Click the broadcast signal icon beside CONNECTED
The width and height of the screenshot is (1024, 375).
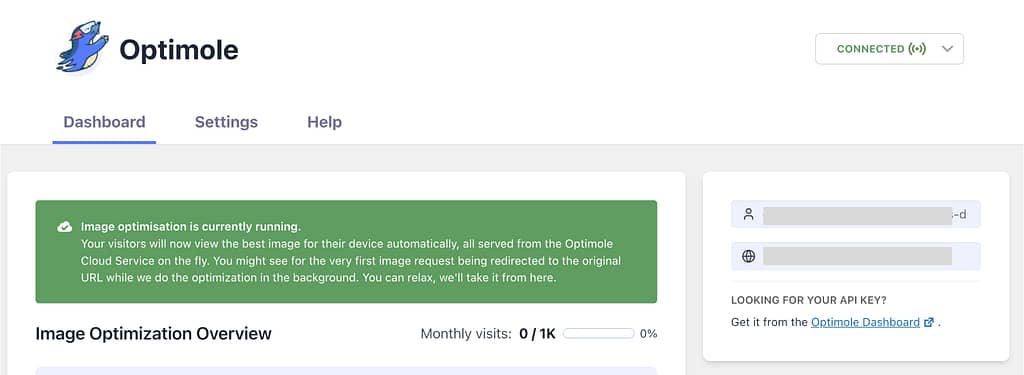[917, 49]
